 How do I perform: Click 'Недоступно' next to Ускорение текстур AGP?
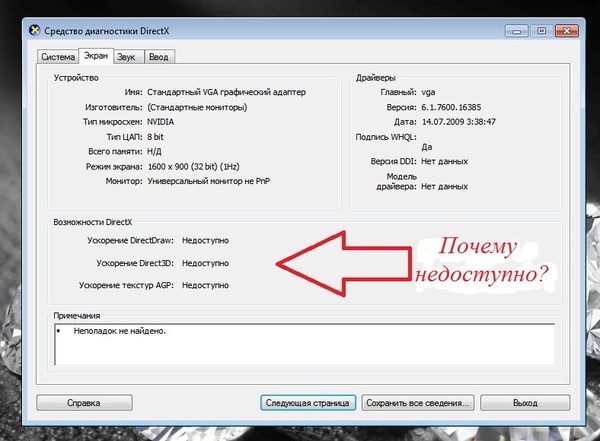pyautogui.click(x=205, y=285)
